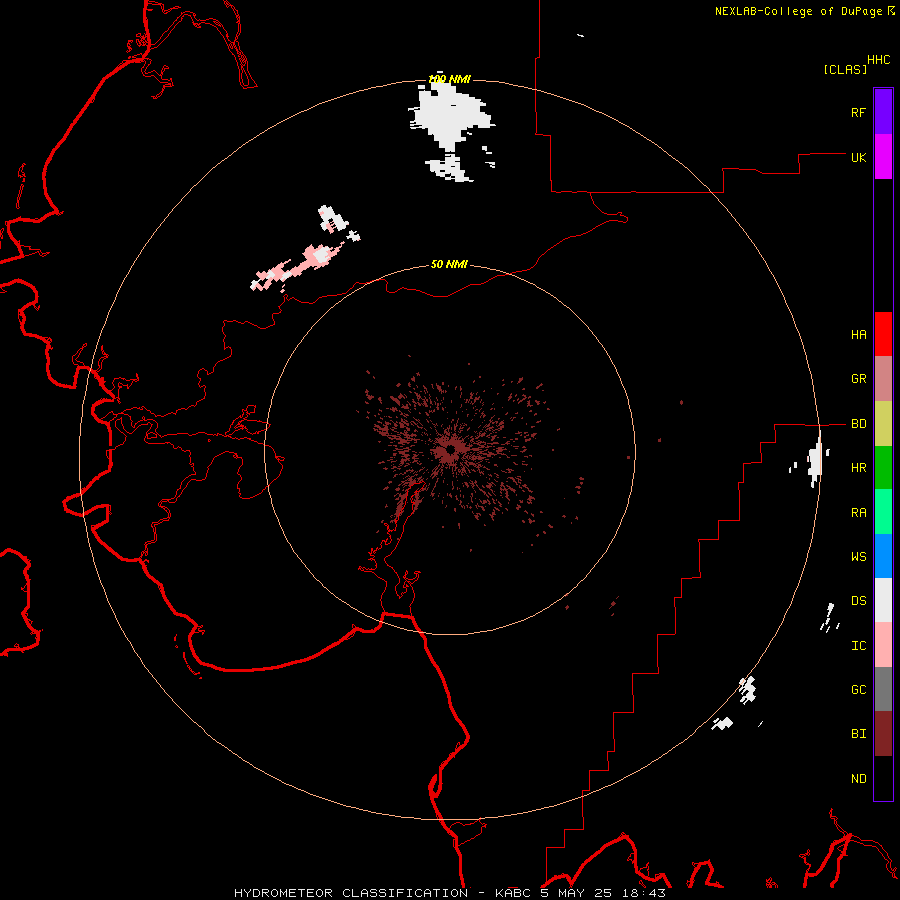Image resolution: width=900 pixels, height=900 pixels.
Task: Pick the mint green RA legend swatch
Action: [883, 512]
